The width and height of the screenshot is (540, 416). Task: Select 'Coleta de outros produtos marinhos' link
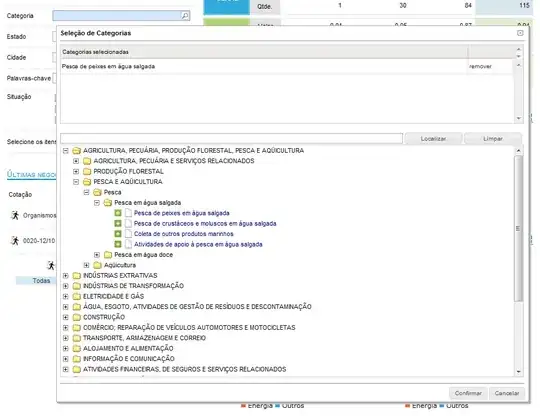[x=184, y=234]
